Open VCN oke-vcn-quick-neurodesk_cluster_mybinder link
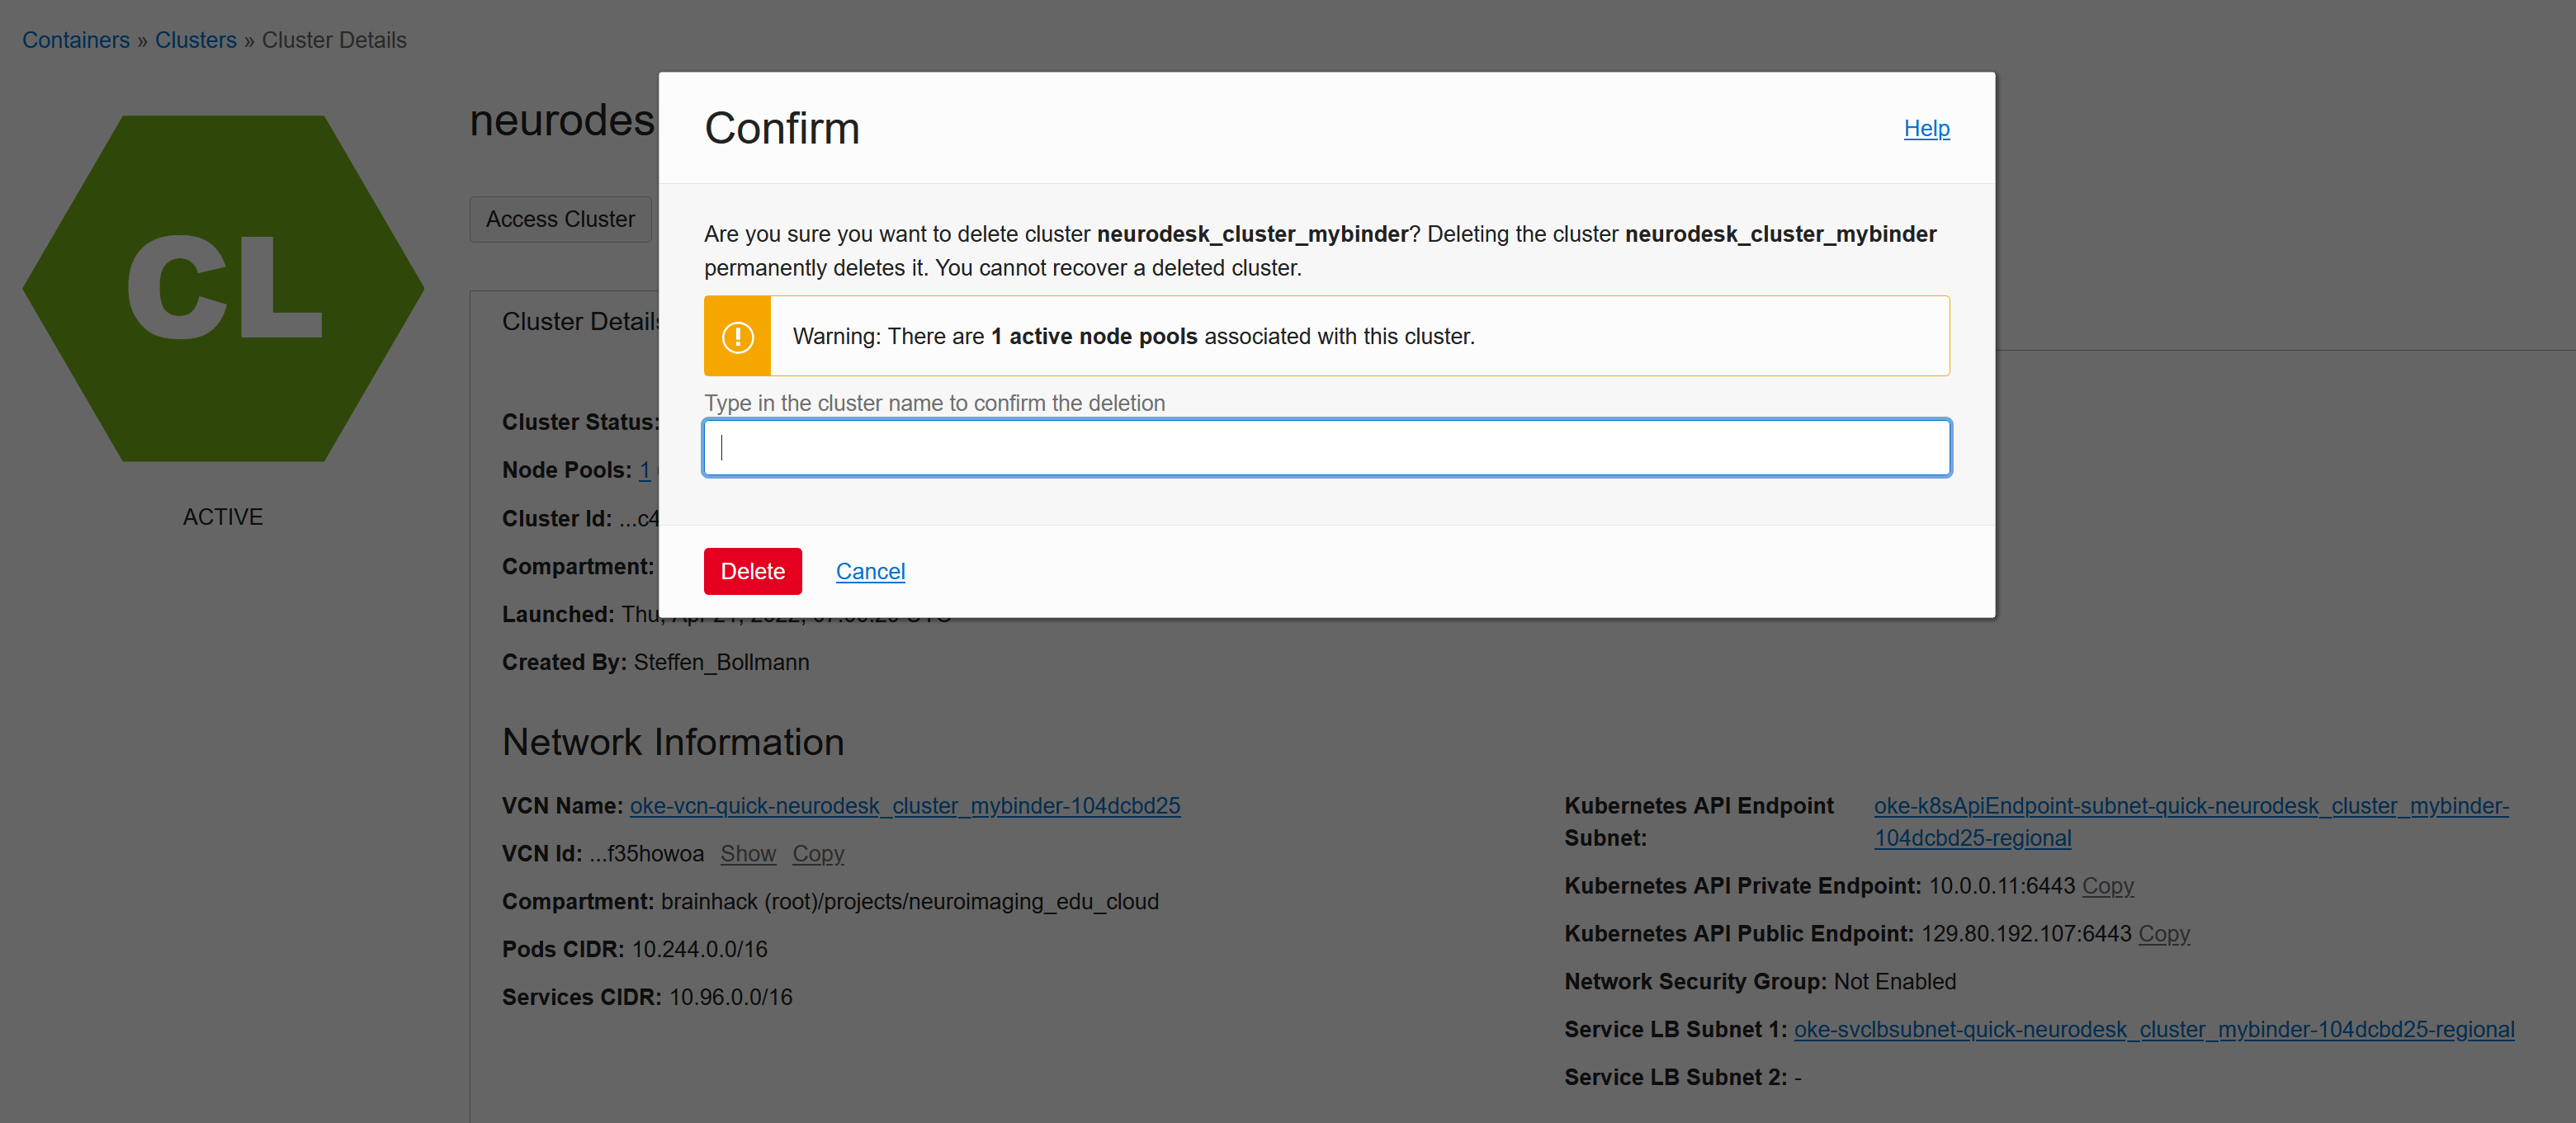This screenshot has height=1123, width=2576. click(x=905, y=805)
